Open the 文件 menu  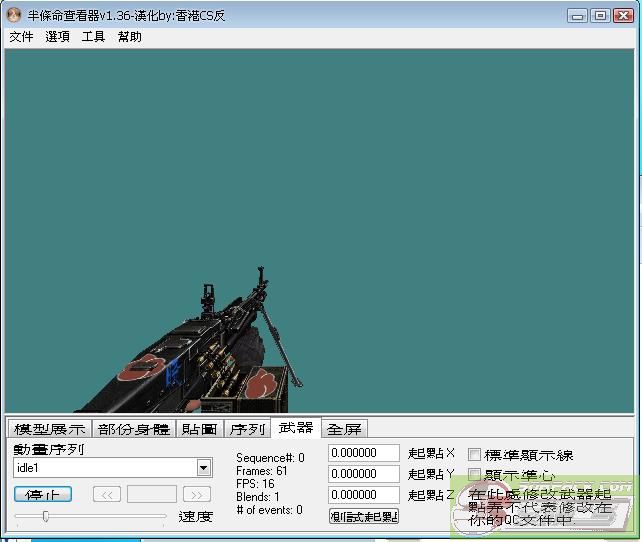(x=21, y=37)
